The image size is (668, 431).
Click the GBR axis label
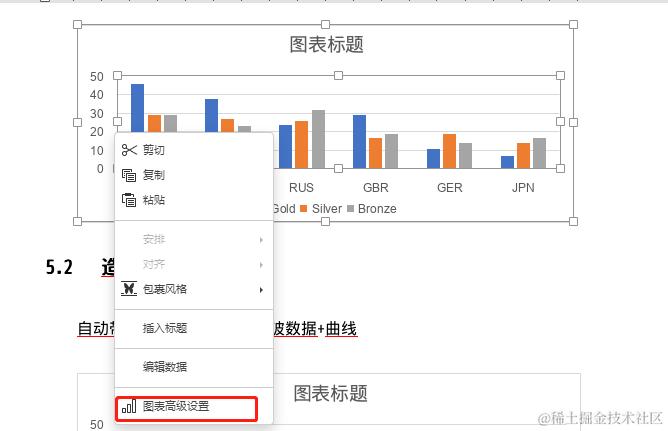click(376, 188)
